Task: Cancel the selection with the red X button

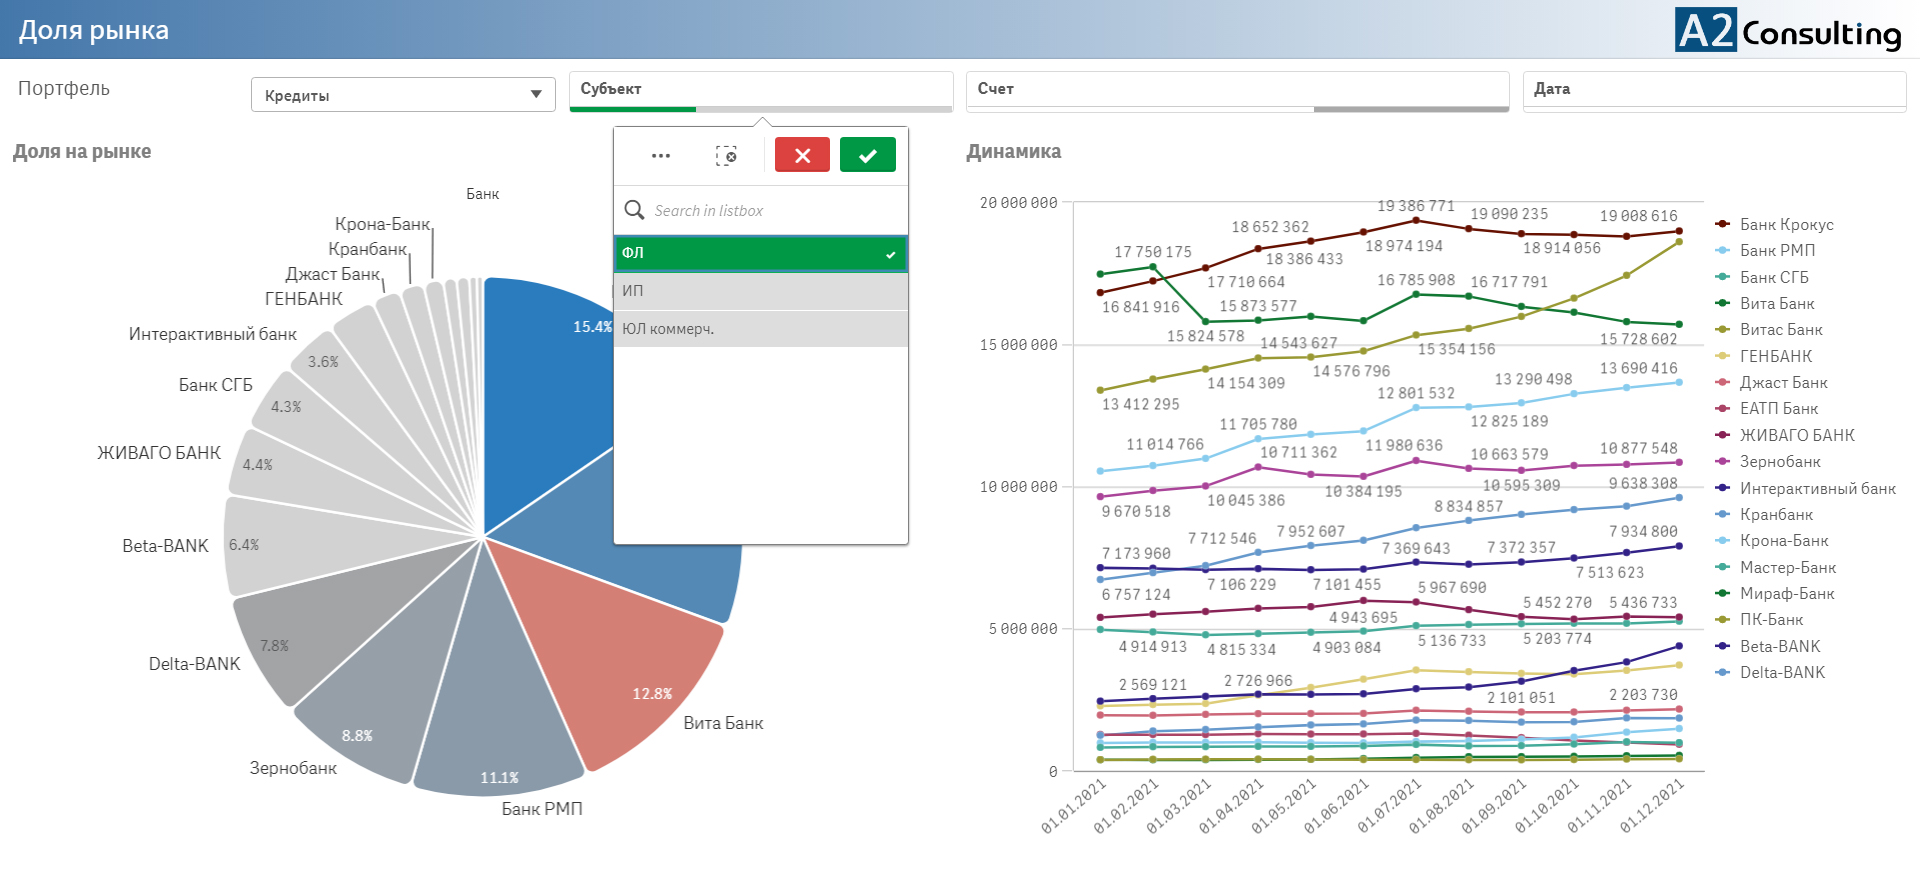Action: pyautogui.click(x=802, y=155)
